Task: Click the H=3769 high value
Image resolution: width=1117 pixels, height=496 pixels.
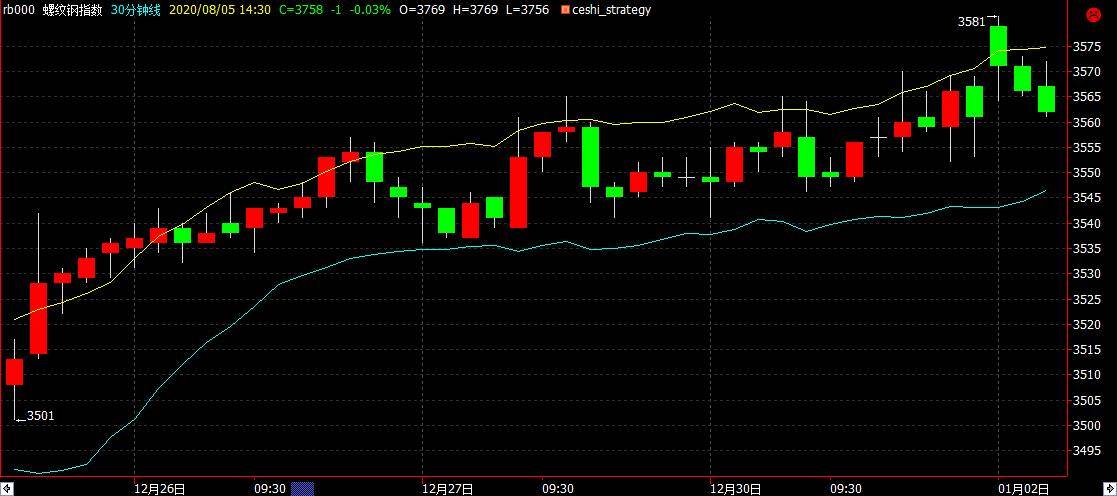Action: [474, 10]
